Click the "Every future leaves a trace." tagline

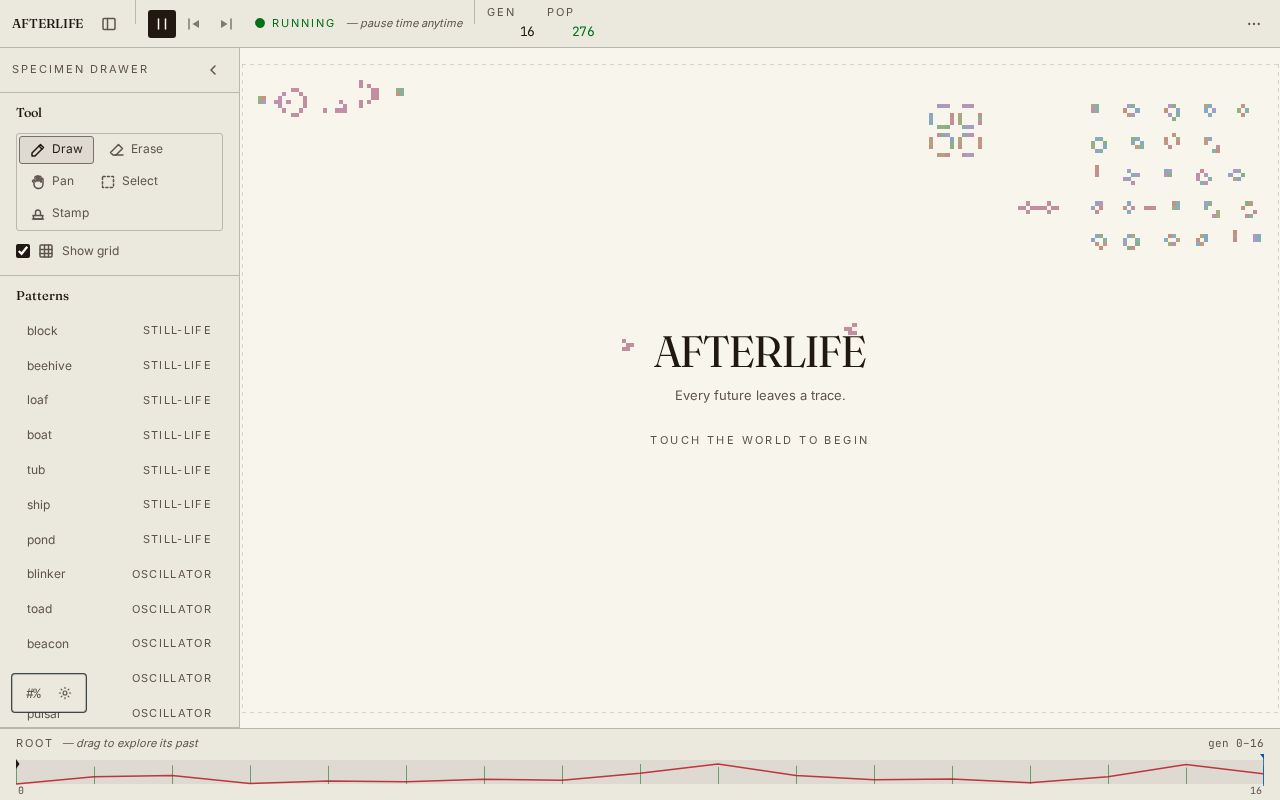pyautogui.click(x=760, y=396)
